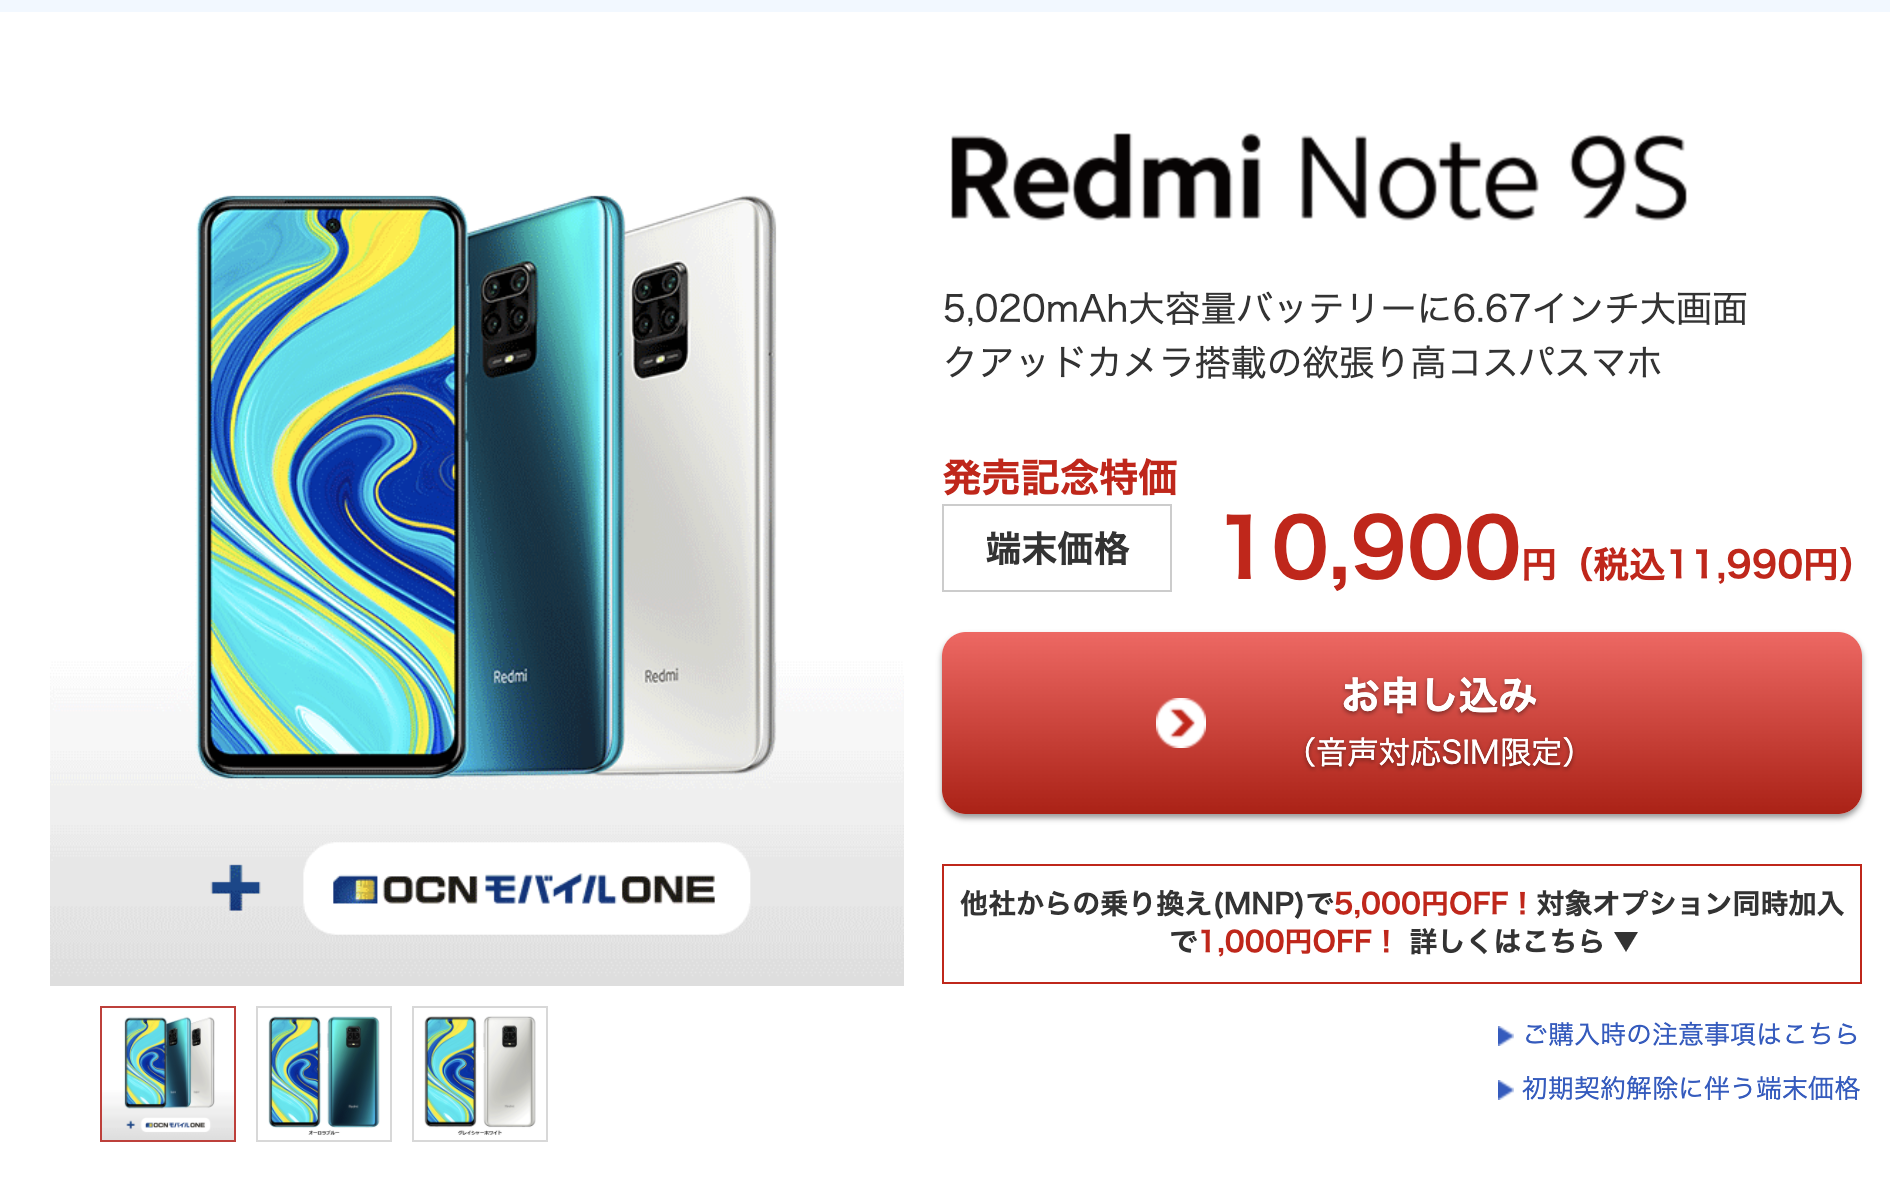Click the blue plus icon

[236, 888]
